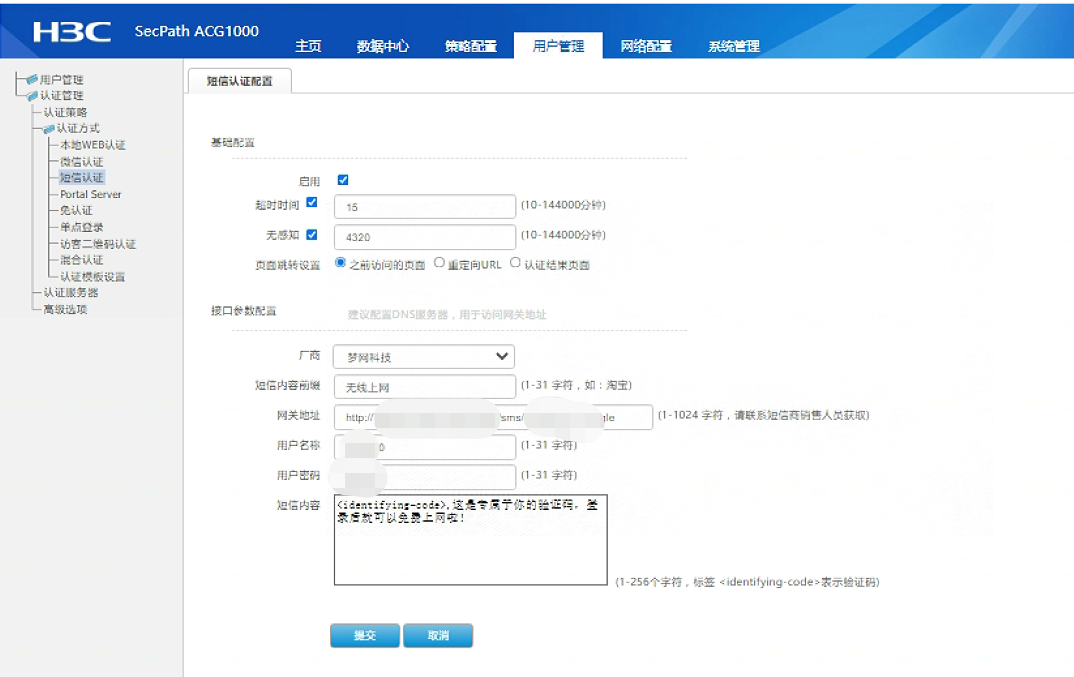Open 高级选项 in the sidebar

click(x=65, y=309)
